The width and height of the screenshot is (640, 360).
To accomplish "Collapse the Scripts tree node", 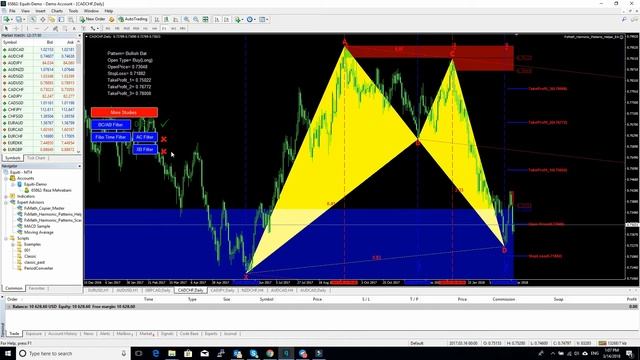I will [6, 238].
